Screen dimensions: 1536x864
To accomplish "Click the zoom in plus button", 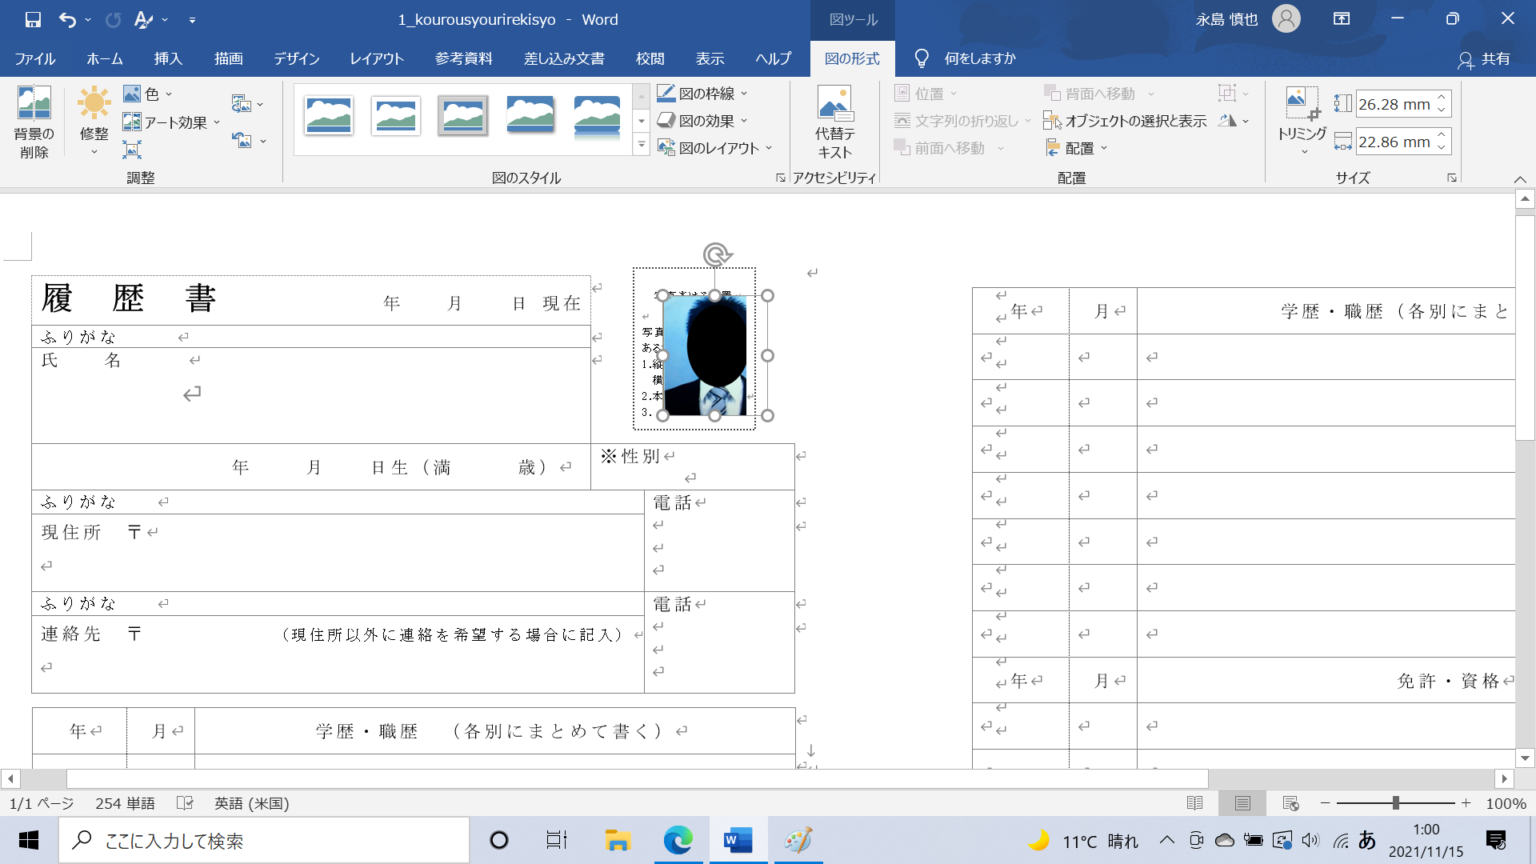I will [x=1466, y=803].
